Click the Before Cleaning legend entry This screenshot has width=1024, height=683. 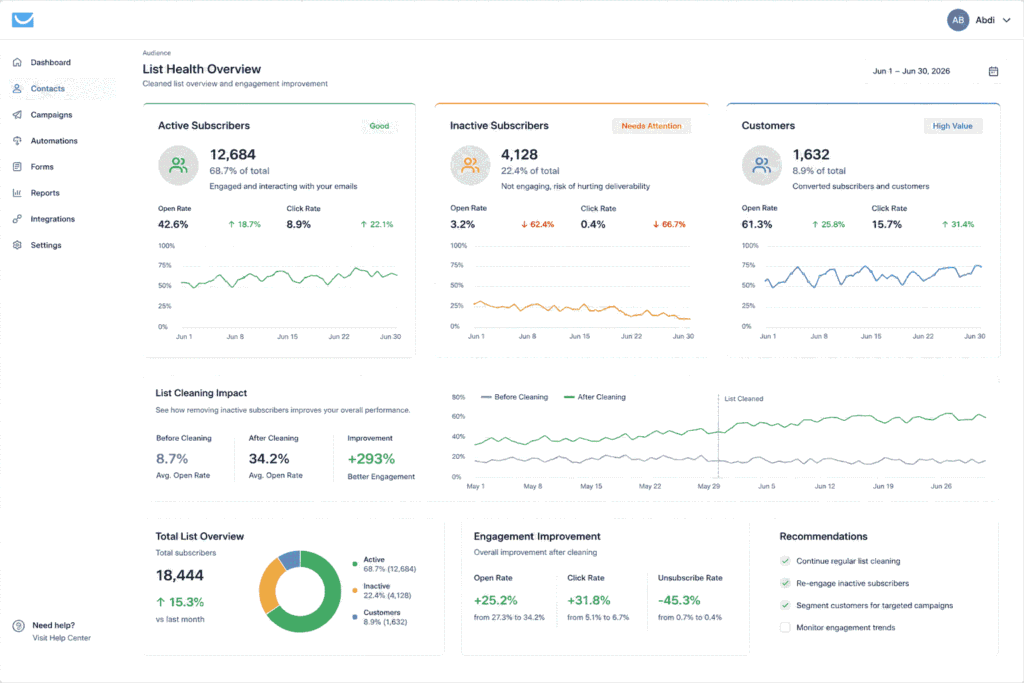515,397
